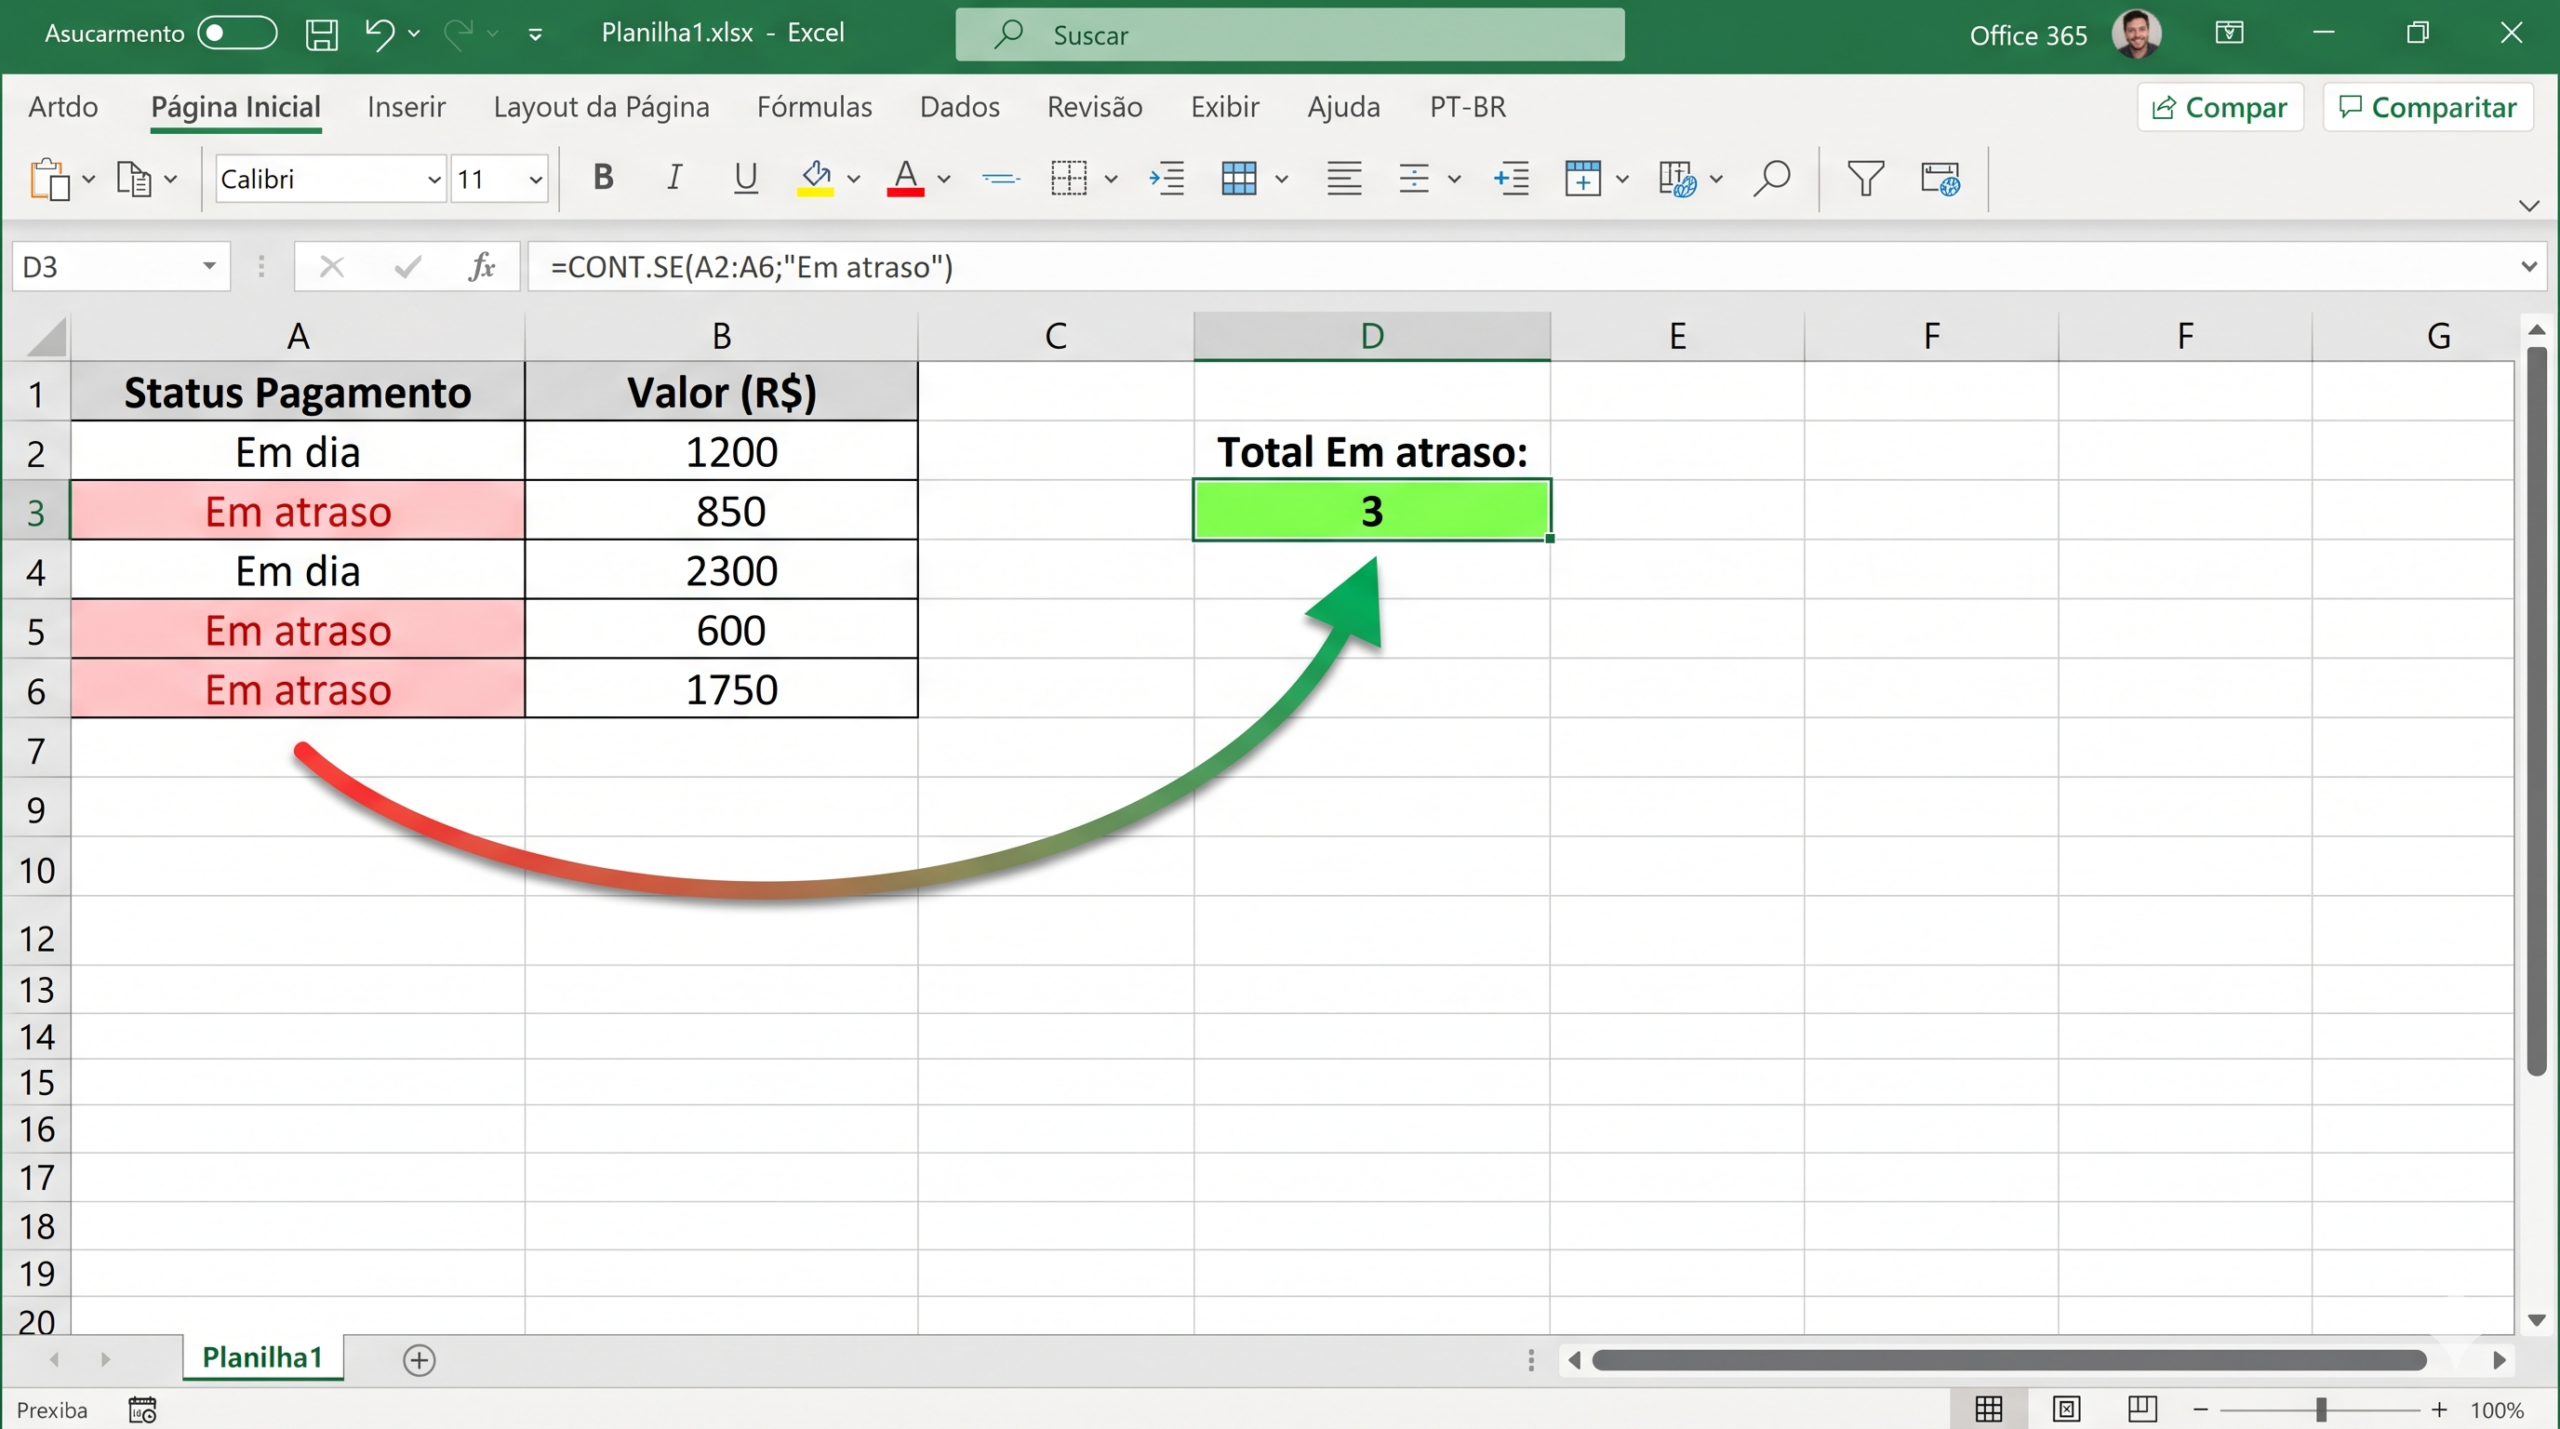Open the Calibri font name dropdown

[433, 180]
